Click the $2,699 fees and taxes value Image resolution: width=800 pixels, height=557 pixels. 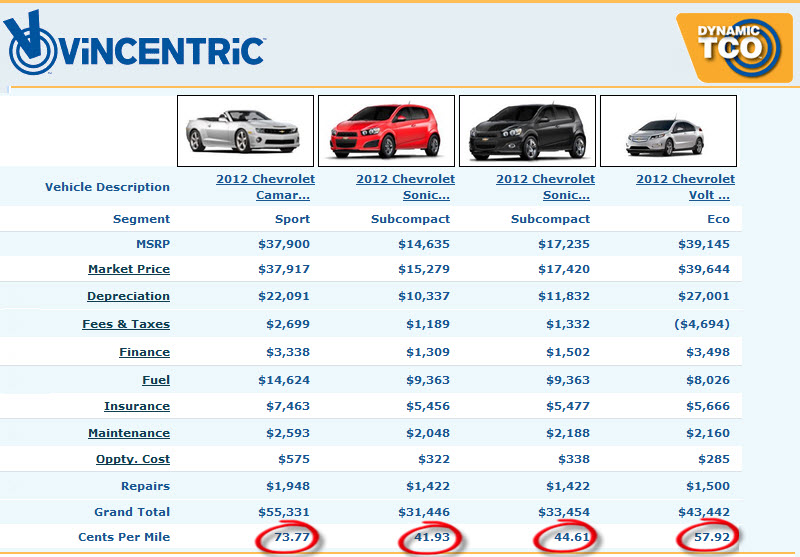coord(288,324)
